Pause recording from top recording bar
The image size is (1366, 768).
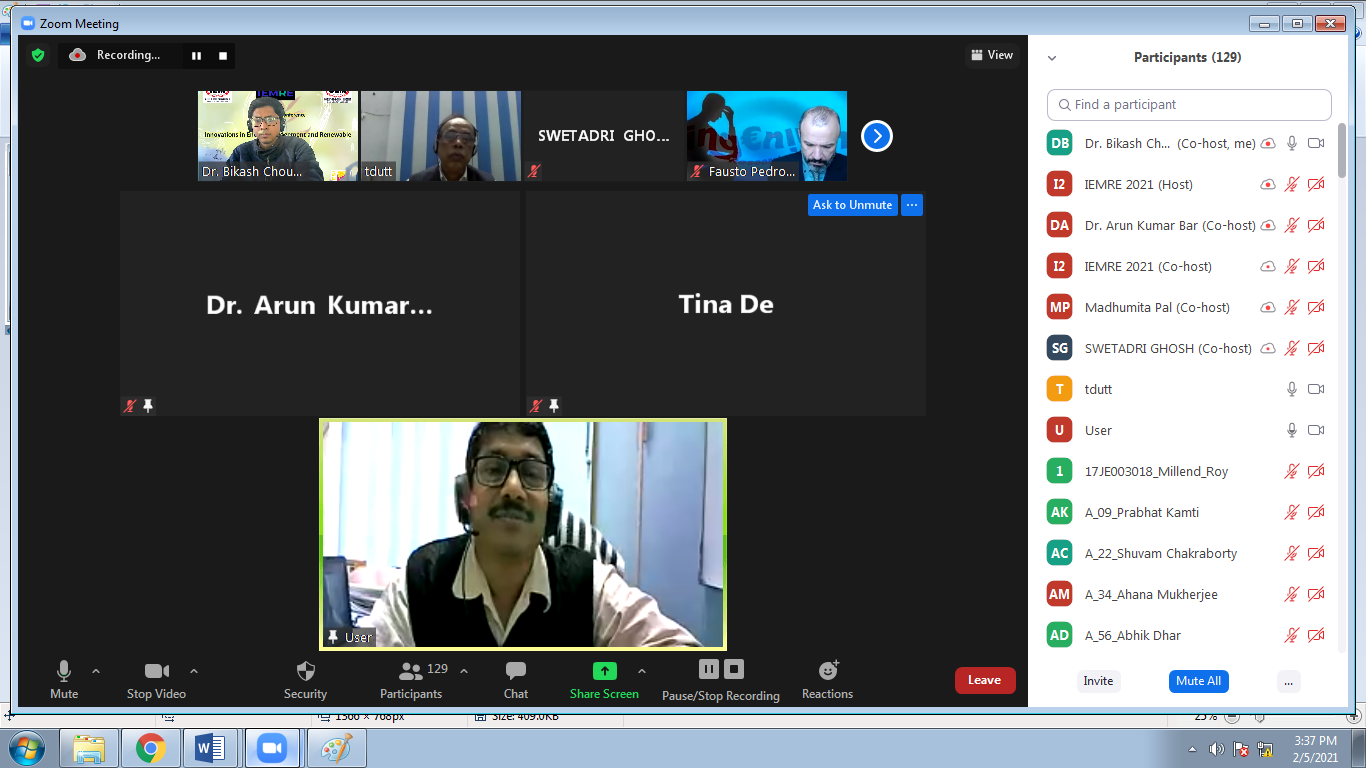tap(196, 56)
